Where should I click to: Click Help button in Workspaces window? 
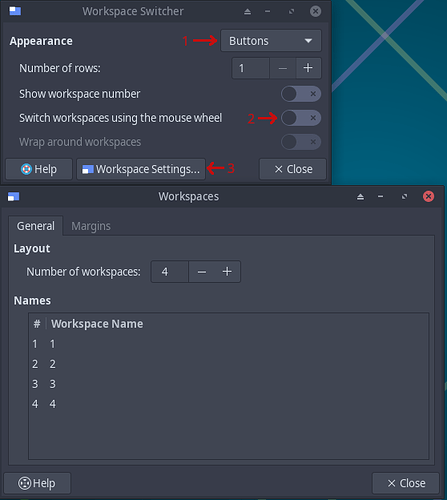tap(37, 483)
